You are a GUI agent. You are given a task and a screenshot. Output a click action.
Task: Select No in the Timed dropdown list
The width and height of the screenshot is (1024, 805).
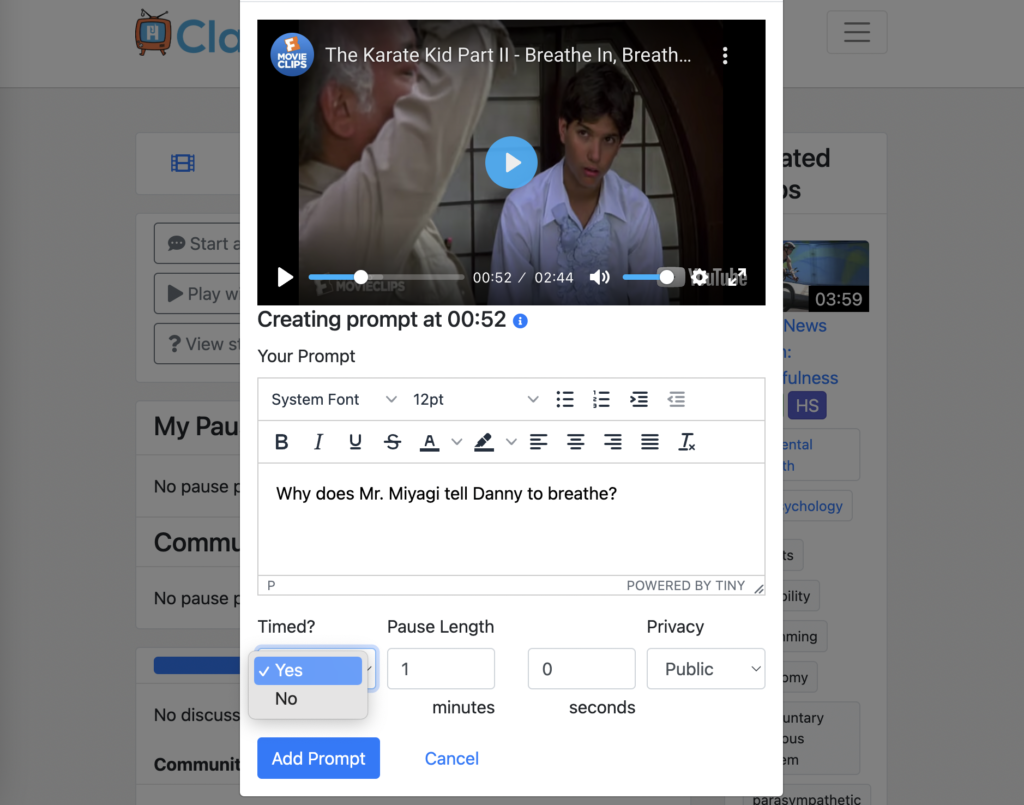(x=308, y=699)
